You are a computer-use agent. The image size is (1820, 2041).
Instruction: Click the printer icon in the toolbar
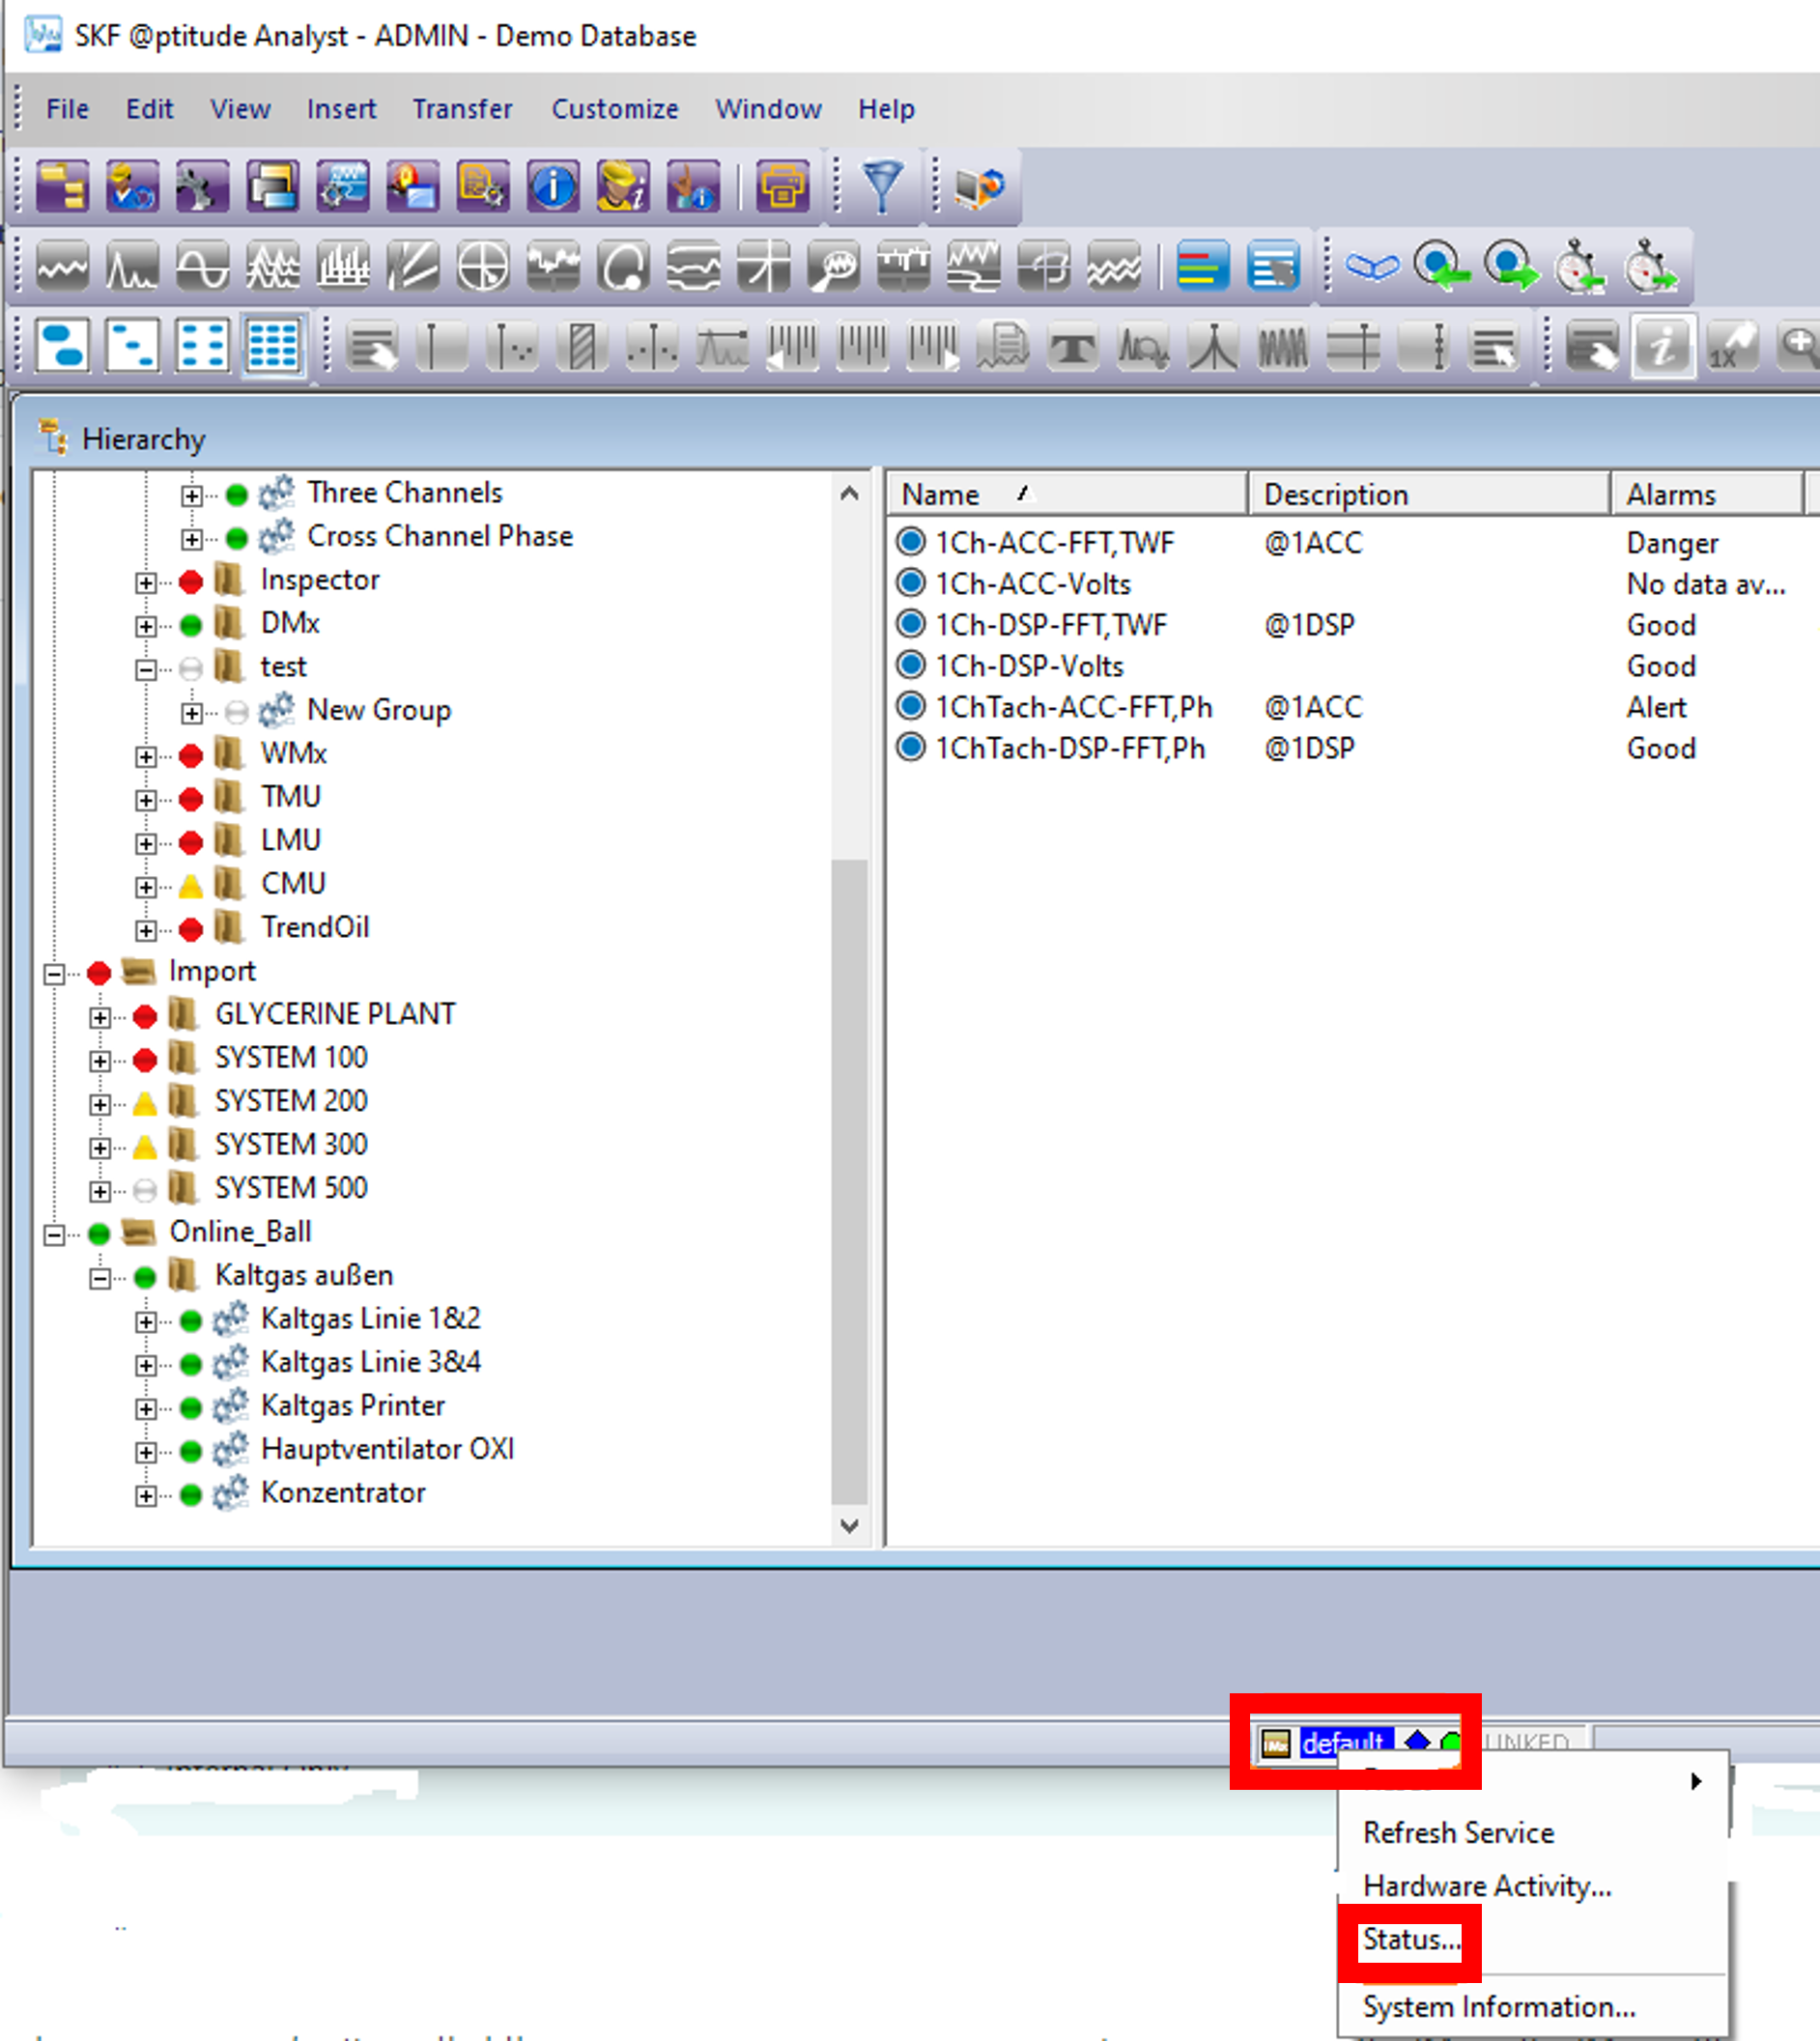point(782,186)
